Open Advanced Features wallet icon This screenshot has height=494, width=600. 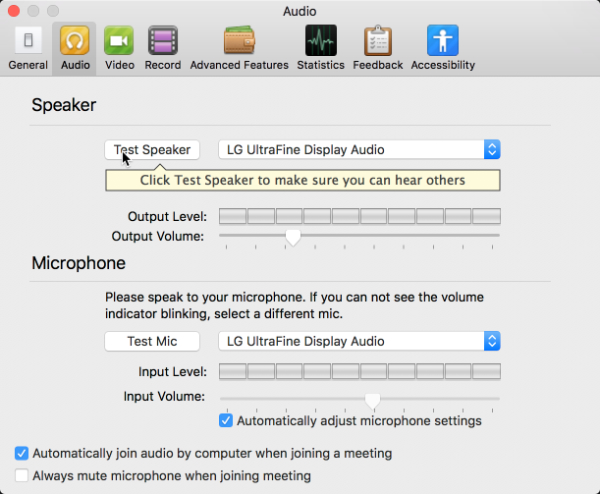pos(239,41)
